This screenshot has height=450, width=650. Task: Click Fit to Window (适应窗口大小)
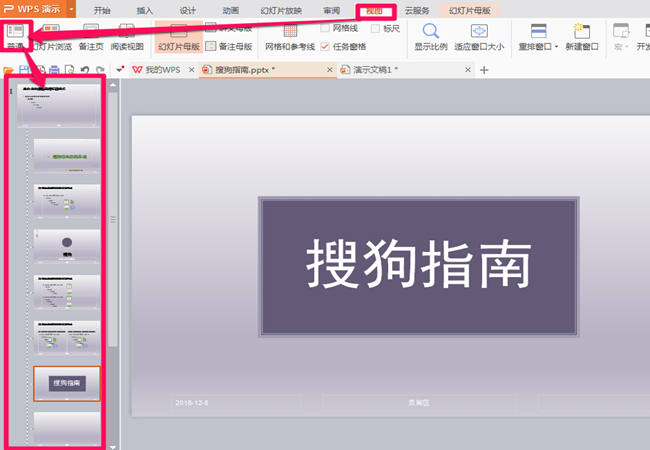pos(479,36)
